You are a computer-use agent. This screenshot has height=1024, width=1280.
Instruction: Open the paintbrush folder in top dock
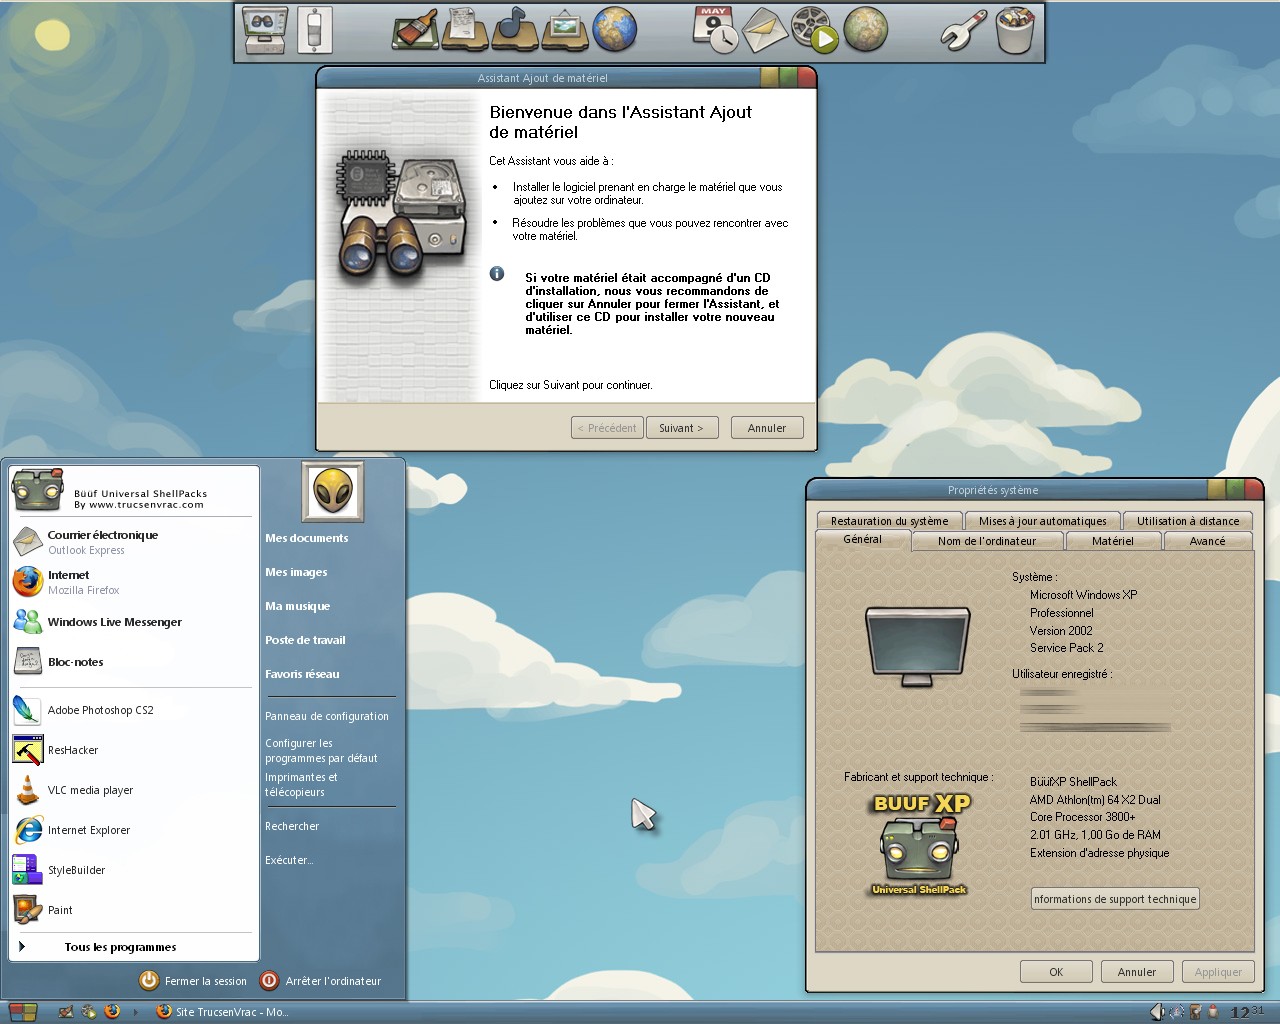point(415,30)
